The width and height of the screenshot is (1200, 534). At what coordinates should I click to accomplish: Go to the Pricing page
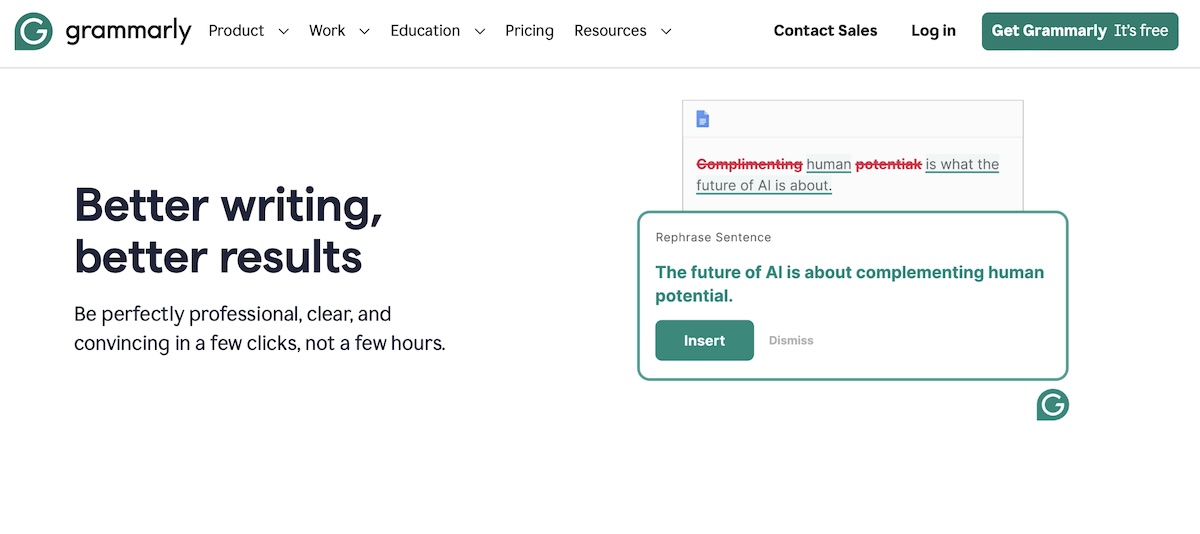pos(529,31)
